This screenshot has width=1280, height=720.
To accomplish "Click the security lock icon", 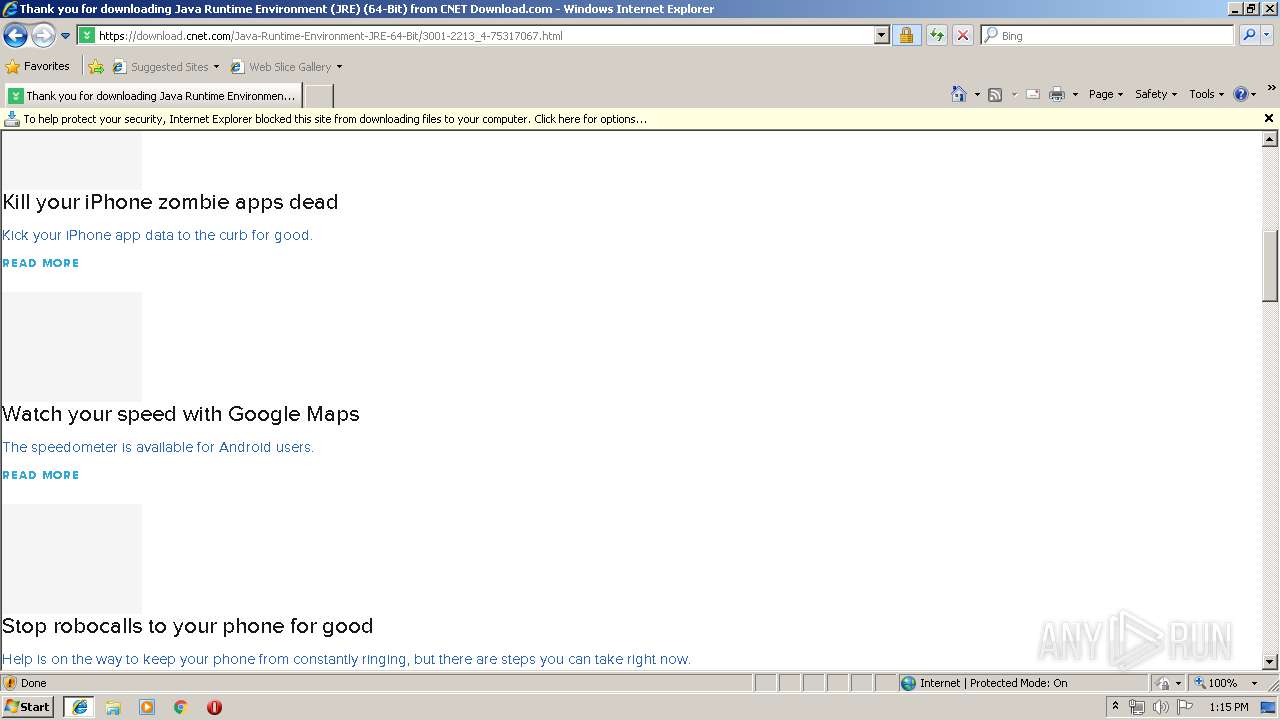I will [906, 35].
